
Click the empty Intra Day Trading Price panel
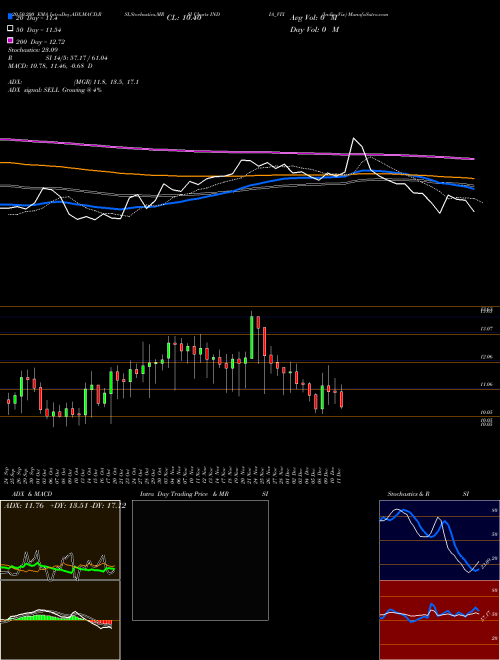pos(200,560)
